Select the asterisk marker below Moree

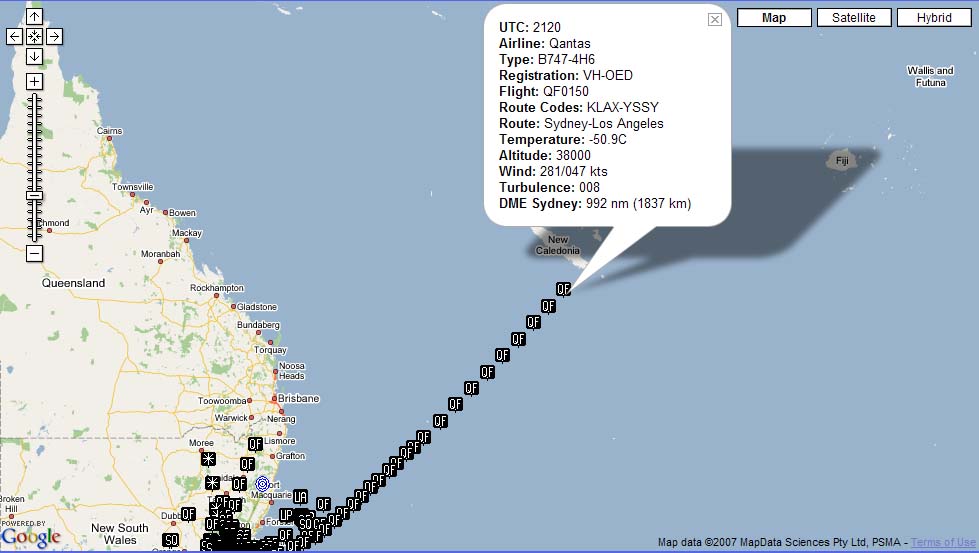209,459
